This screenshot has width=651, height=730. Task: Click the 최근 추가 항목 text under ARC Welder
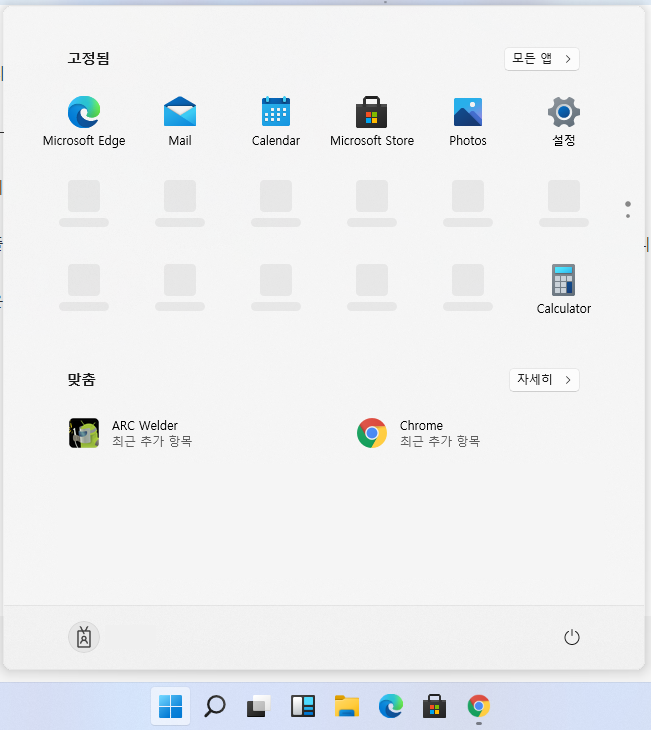pos(152,441)
